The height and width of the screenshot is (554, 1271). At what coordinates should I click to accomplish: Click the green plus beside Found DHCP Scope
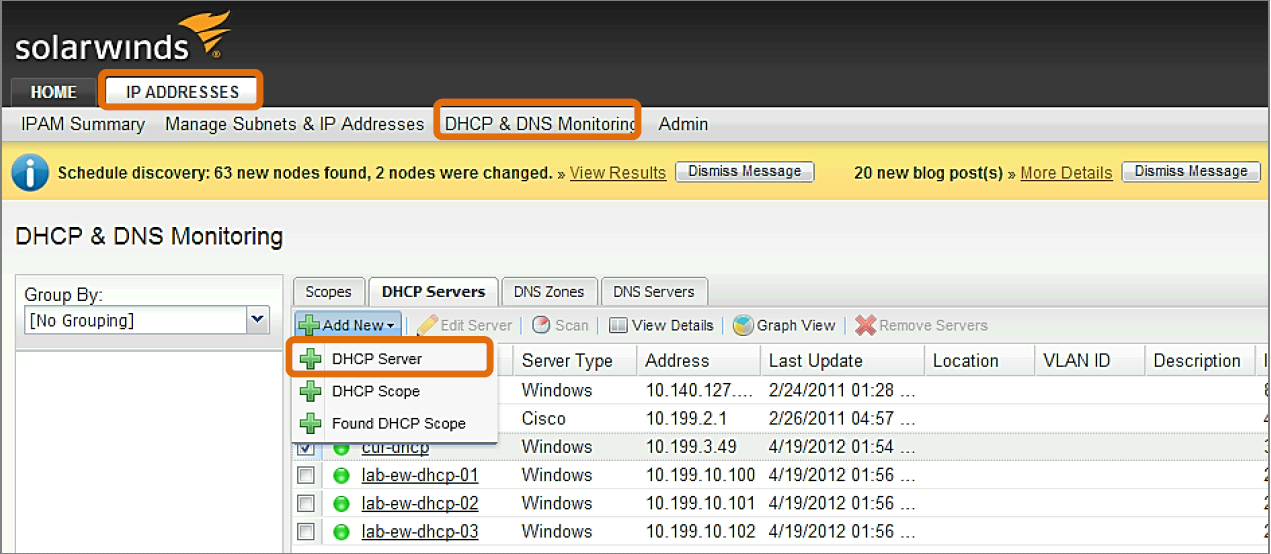311,423
